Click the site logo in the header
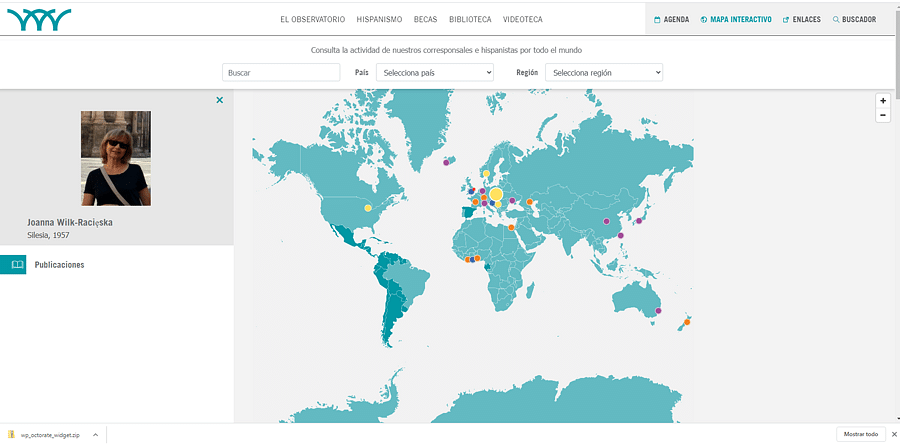900x444 pixels. pos(38,18)
